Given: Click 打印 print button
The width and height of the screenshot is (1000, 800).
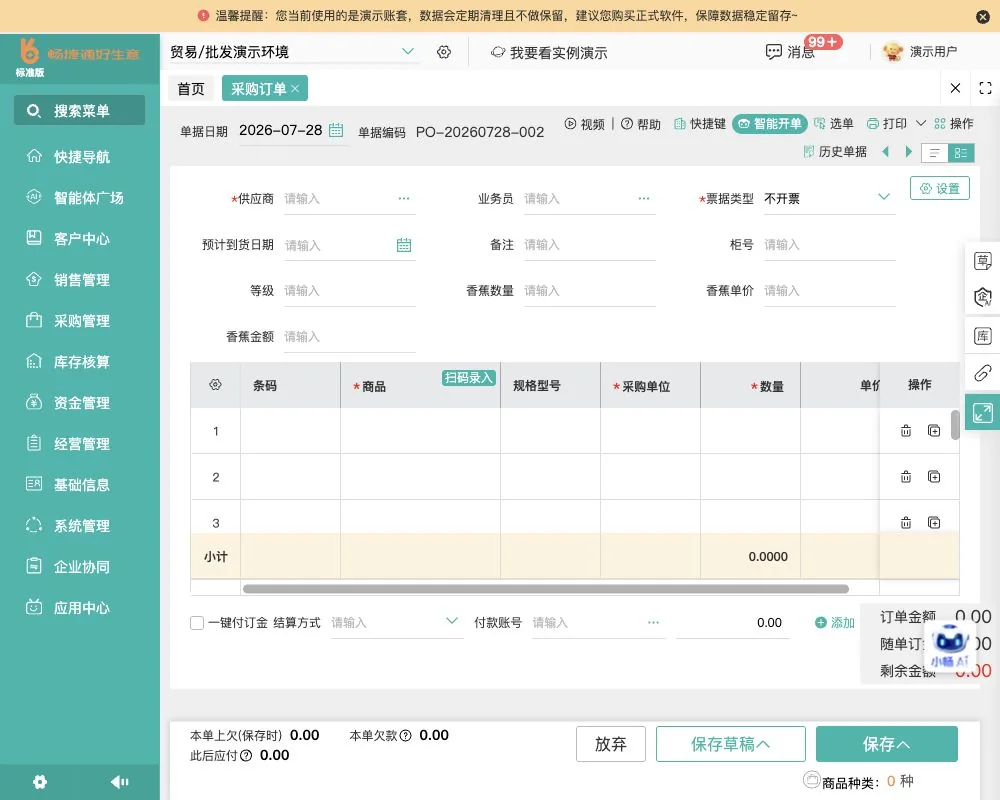Looking at the screenshot, I should (x=886, y=124).
